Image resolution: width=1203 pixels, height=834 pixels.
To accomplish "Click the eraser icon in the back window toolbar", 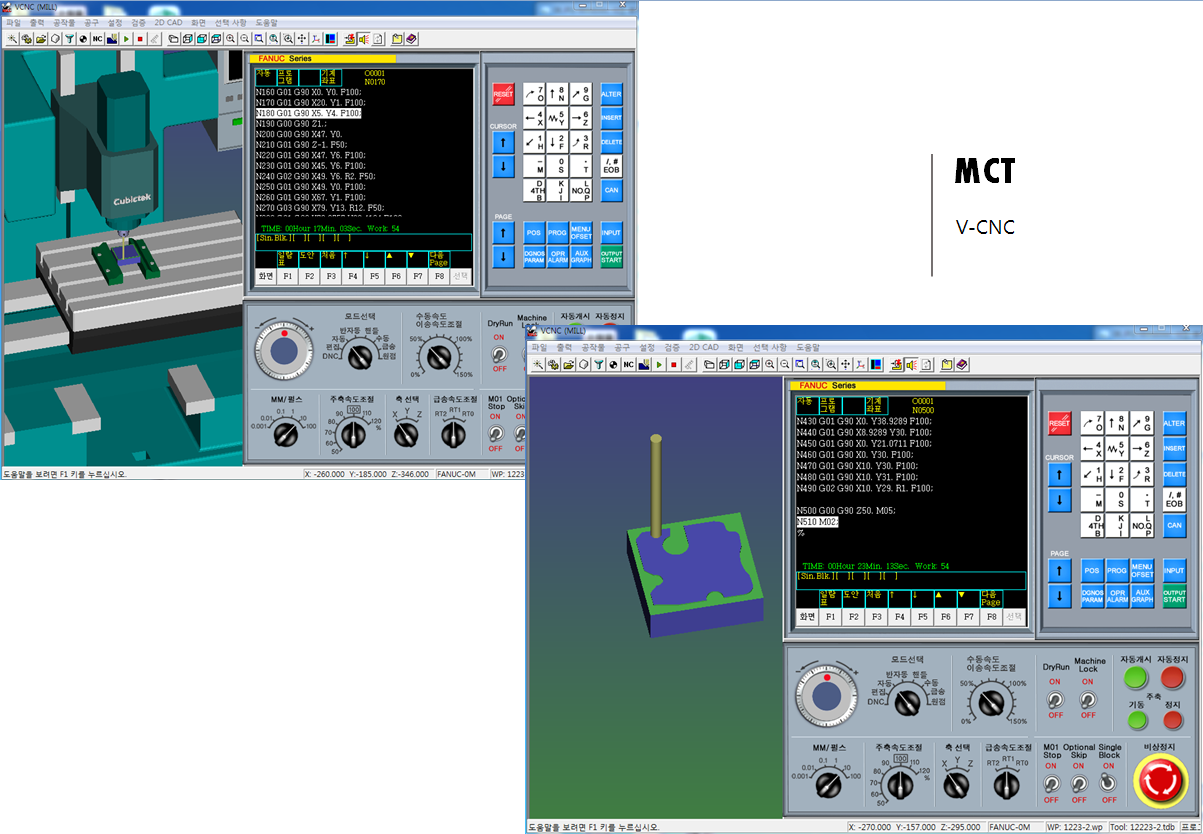I will point(154,39).
